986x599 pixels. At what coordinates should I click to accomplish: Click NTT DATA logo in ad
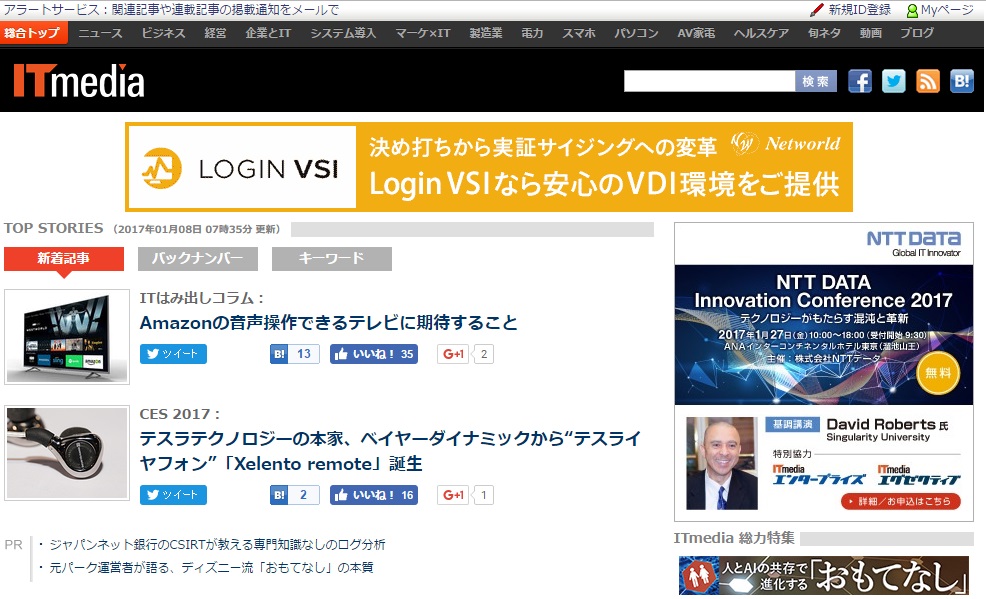tap(914, 243)
